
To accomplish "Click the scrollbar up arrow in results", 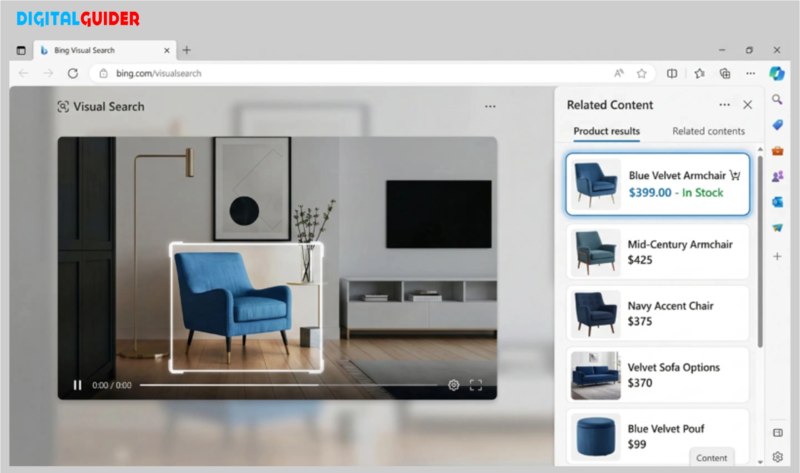I will [x=760, y=149].
